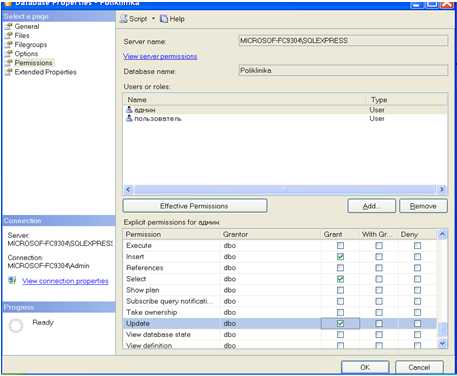Select the админ user row
Viewport: 457px width, 376px height.
pos(285,110)
